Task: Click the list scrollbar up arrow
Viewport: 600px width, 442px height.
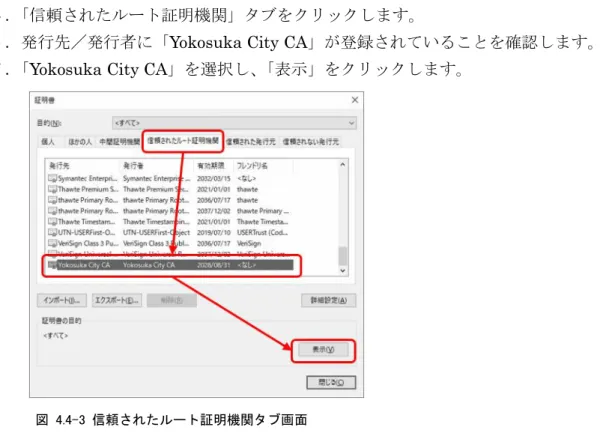Action: (342, 165)
